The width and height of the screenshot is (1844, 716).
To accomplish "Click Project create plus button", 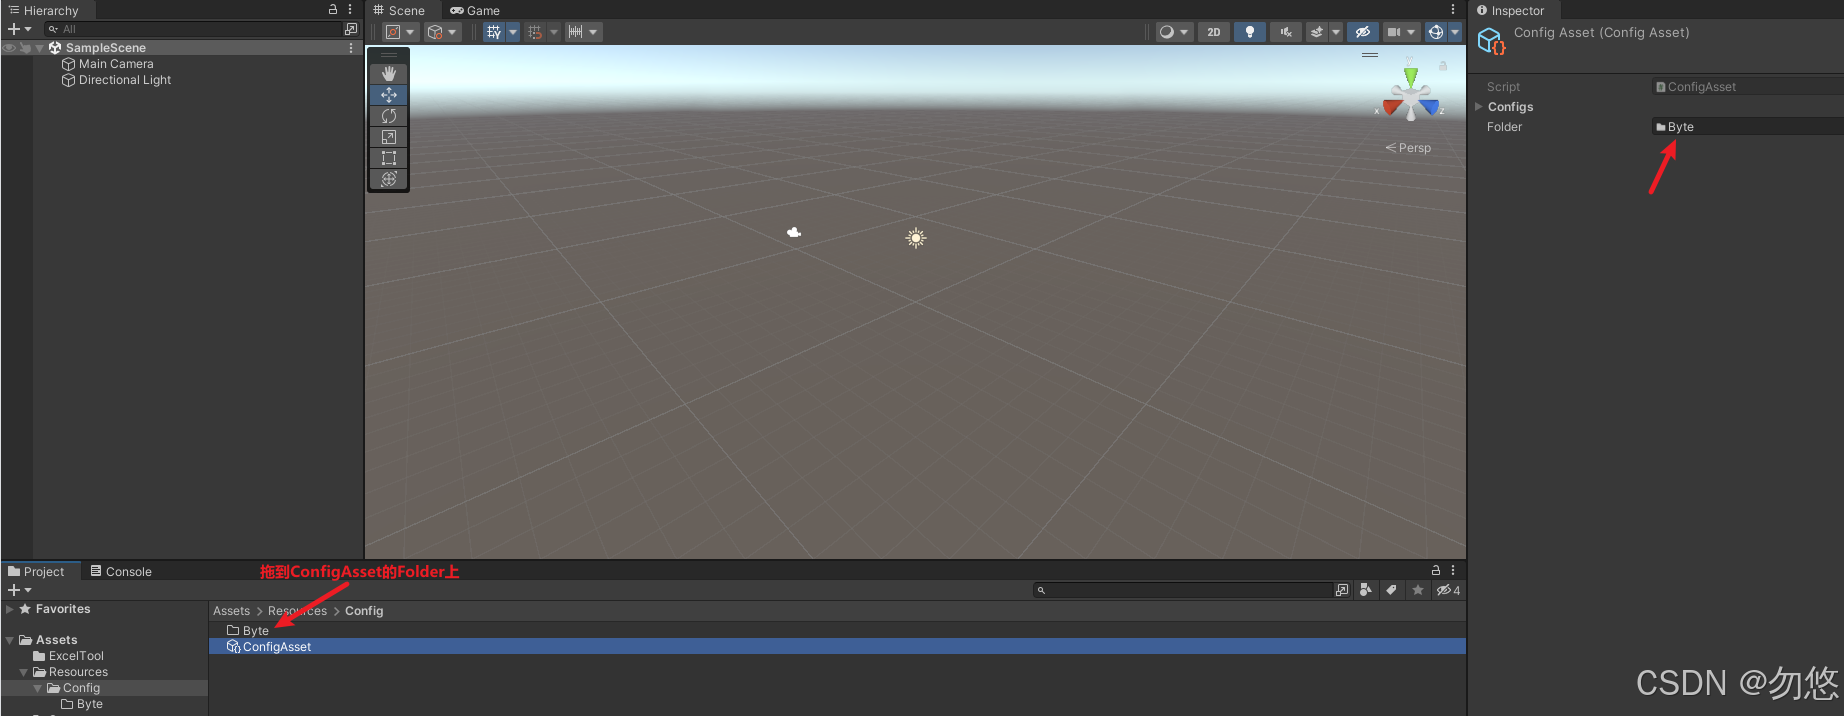I will [19, 590].
